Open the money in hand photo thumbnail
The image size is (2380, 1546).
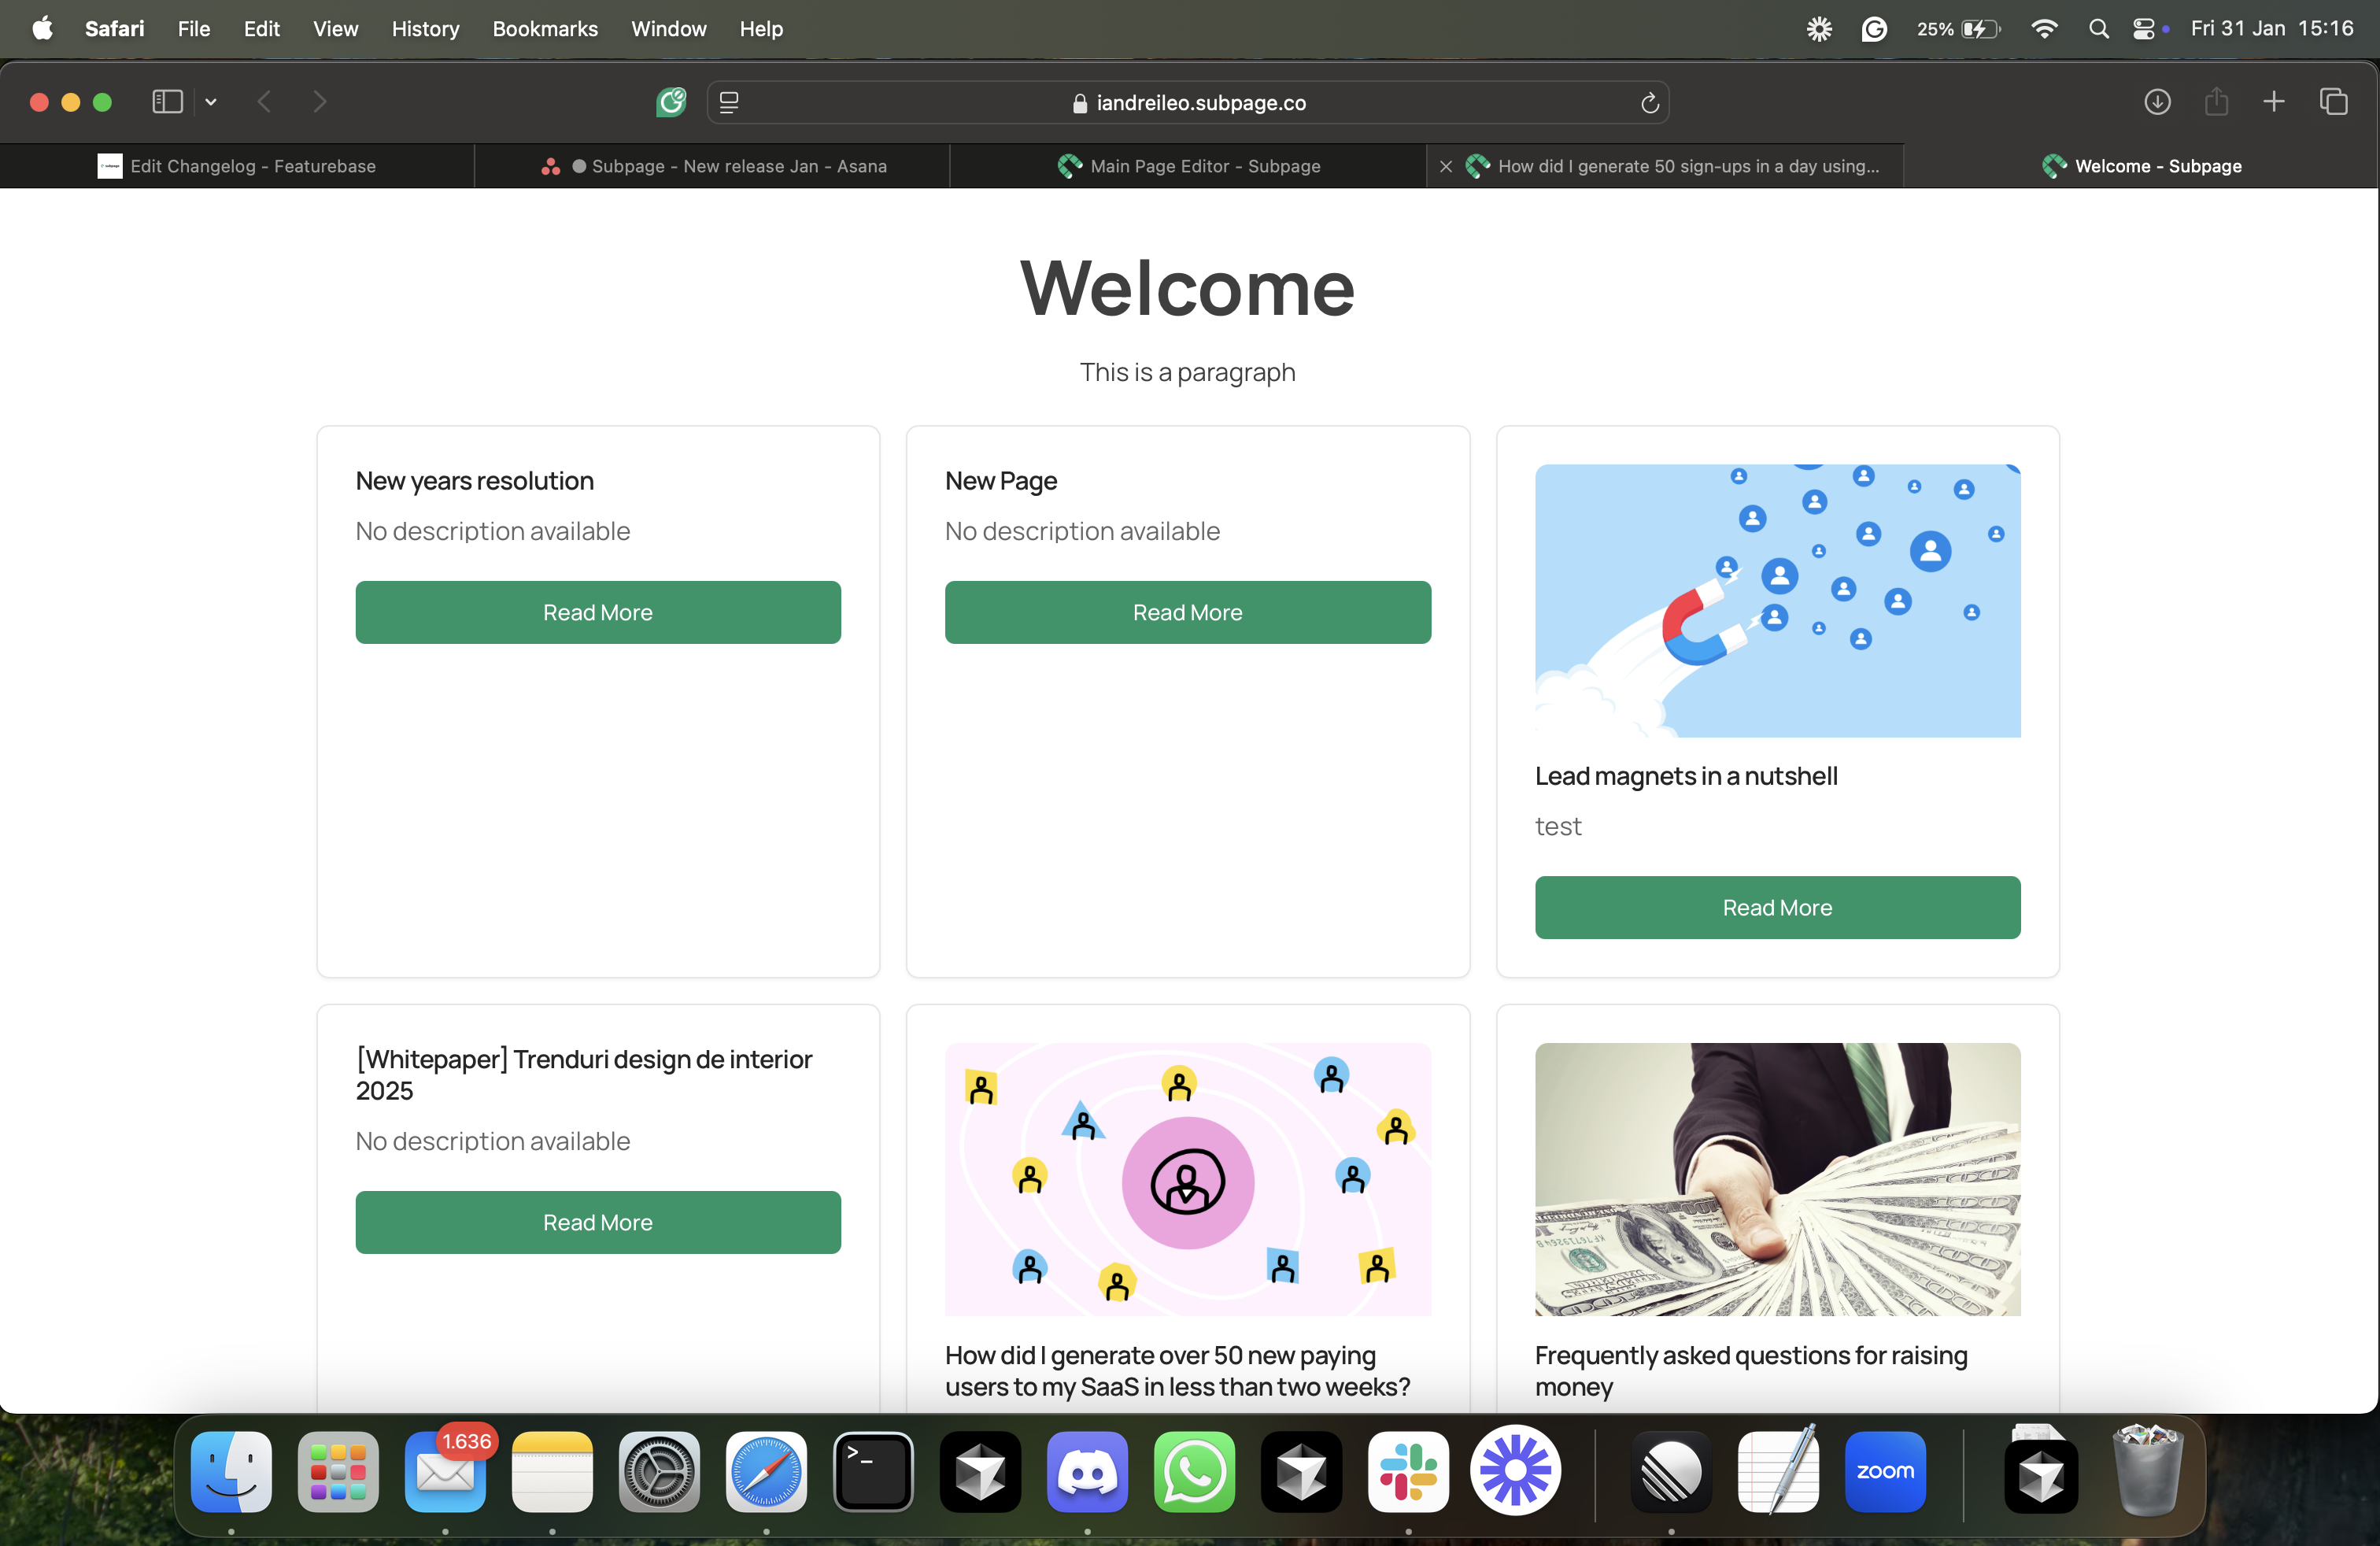tap(1777, 1179)
